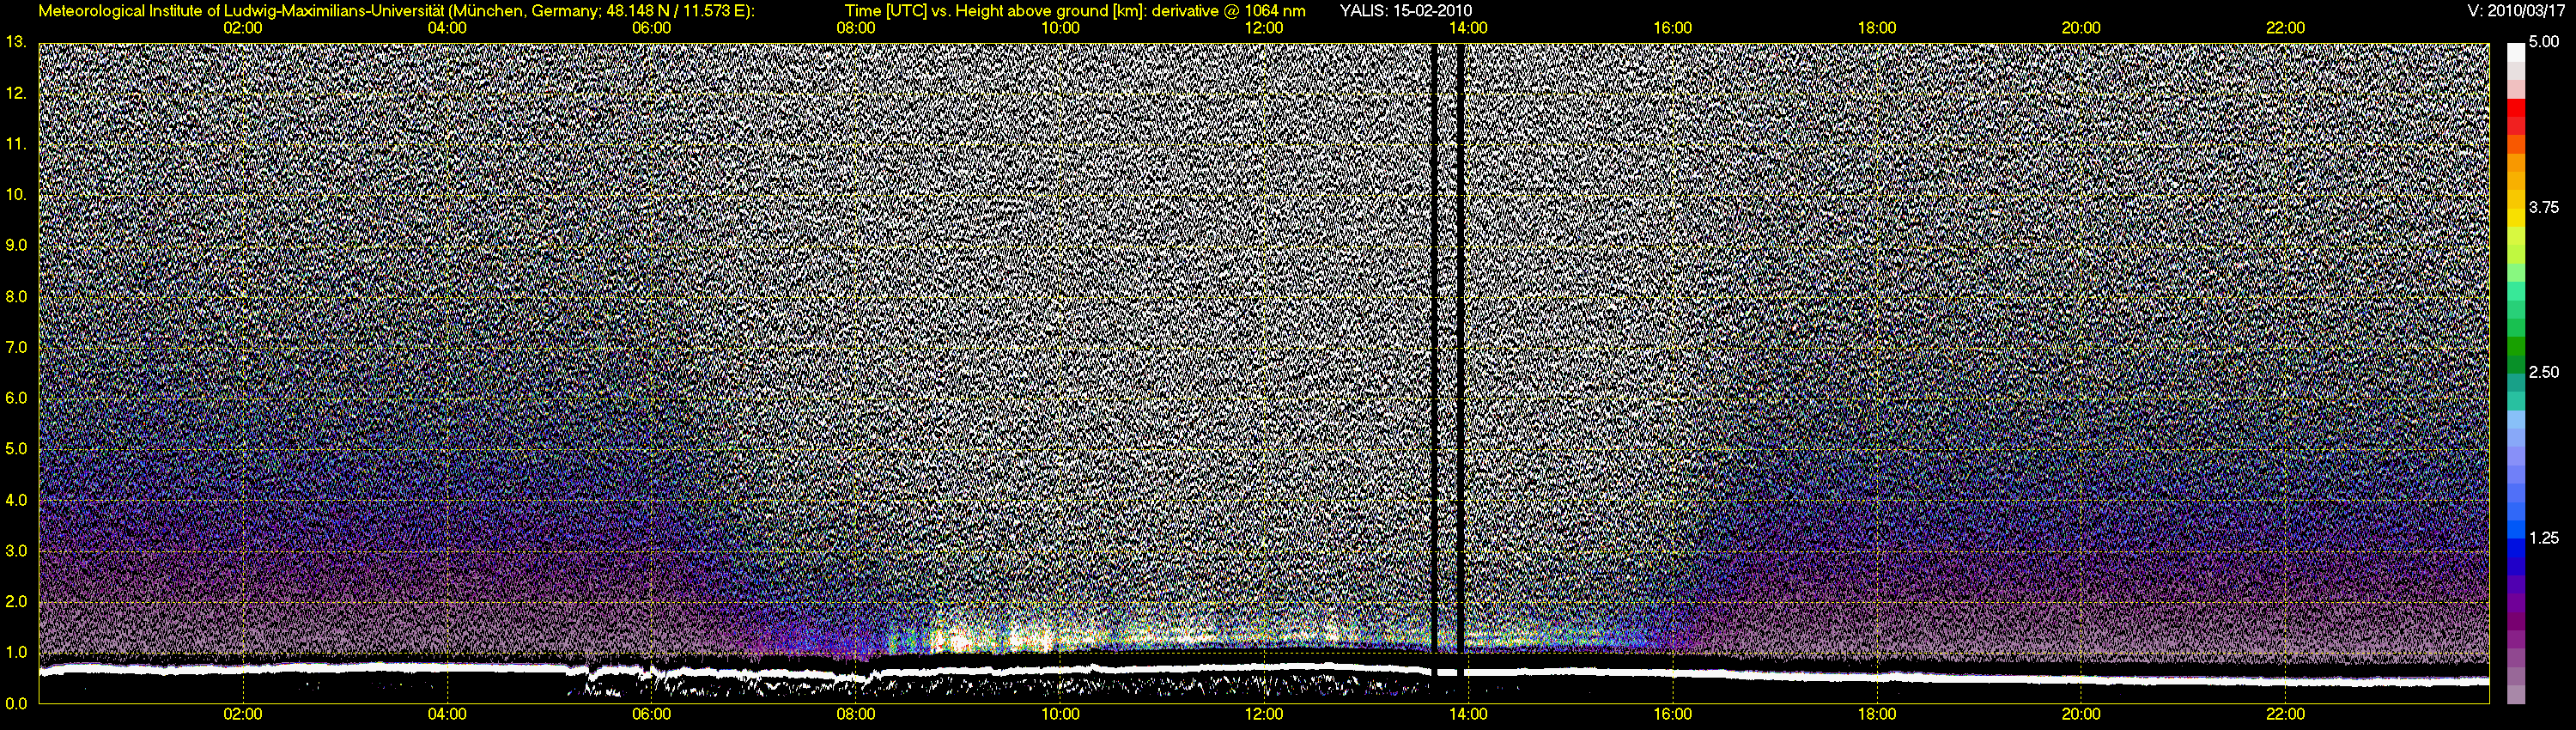Click the 'Time [UTC] vs. Height above ground' caption
The image size is (2576, 730).
(x=1075, y=11)
